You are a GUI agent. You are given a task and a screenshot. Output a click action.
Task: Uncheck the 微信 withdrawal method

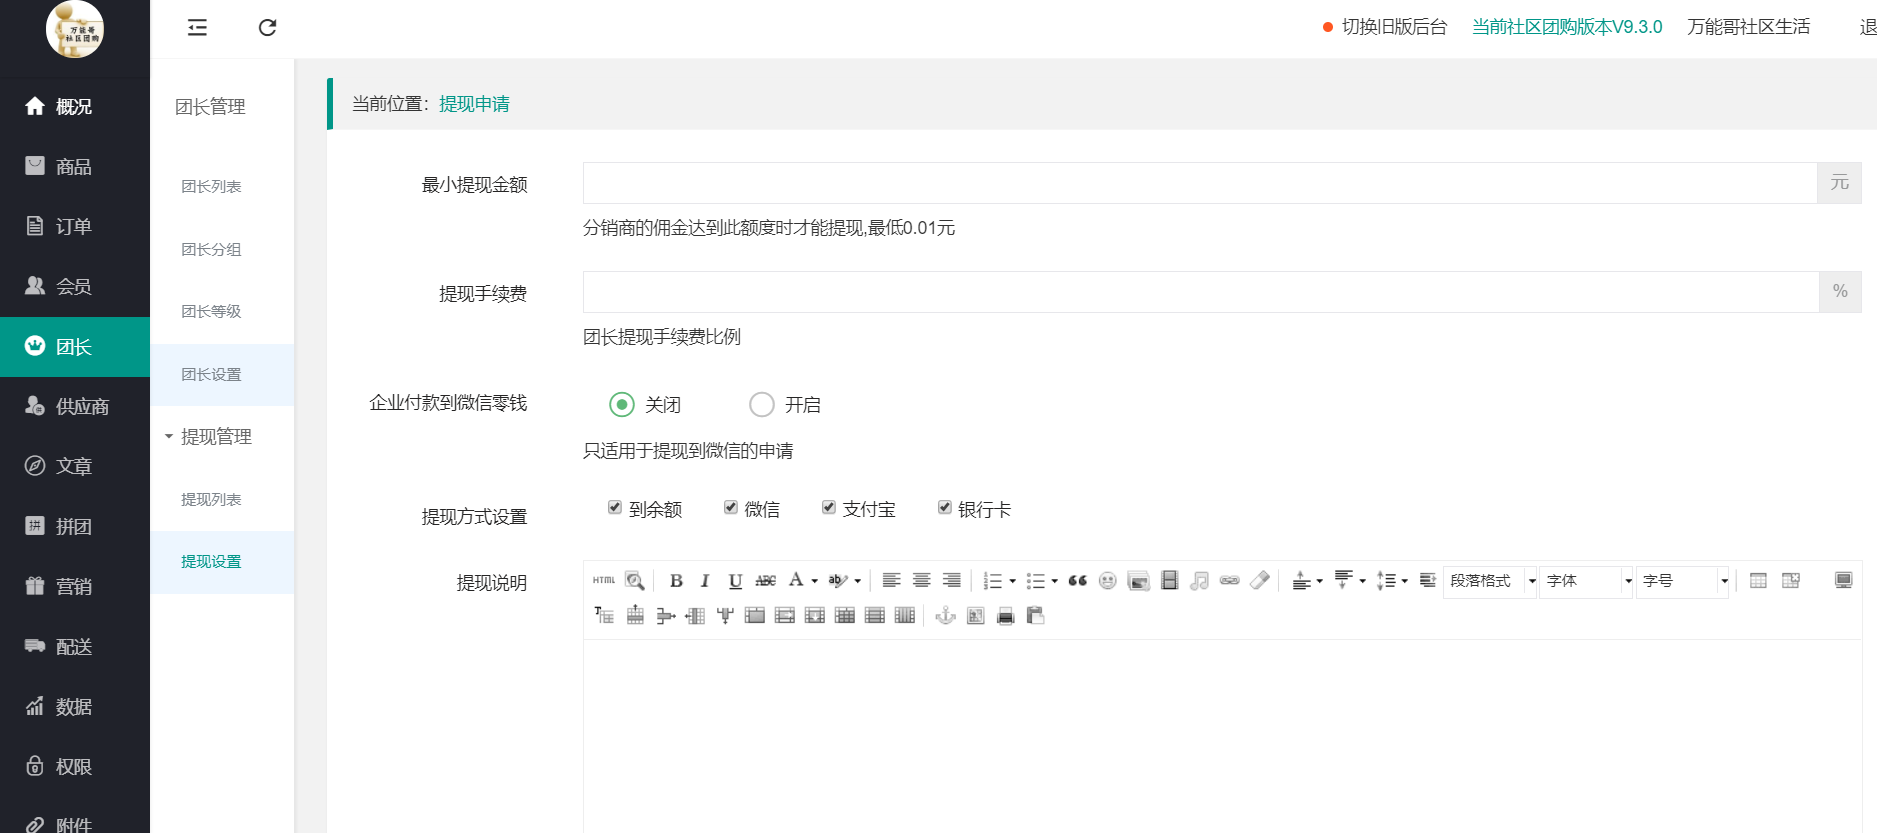pos(731,508)
